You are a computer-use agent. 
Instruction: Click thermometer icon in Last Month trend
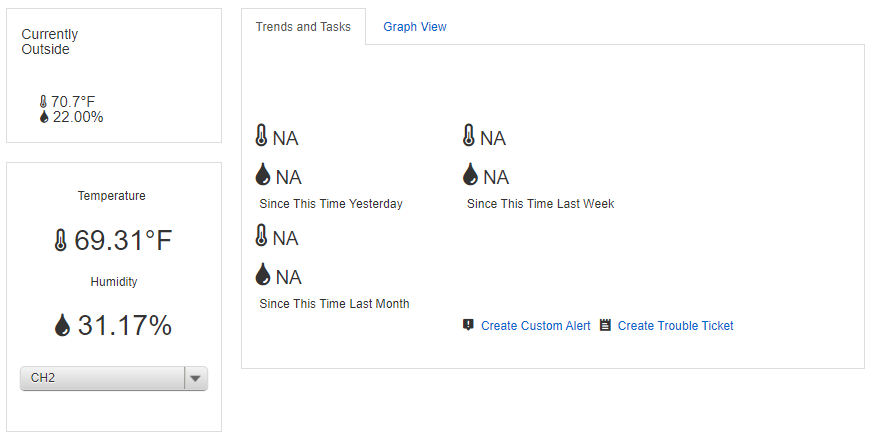coord(261,235)
